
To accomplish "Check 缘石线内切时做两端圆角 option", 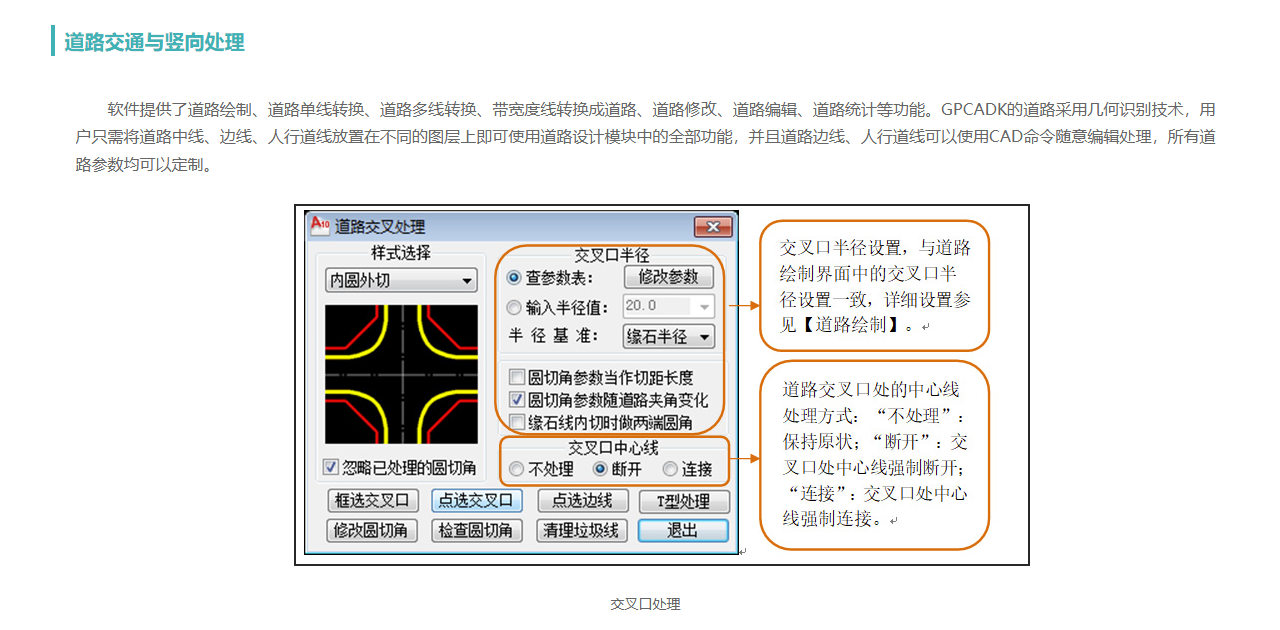I will [x=516, y=422].
